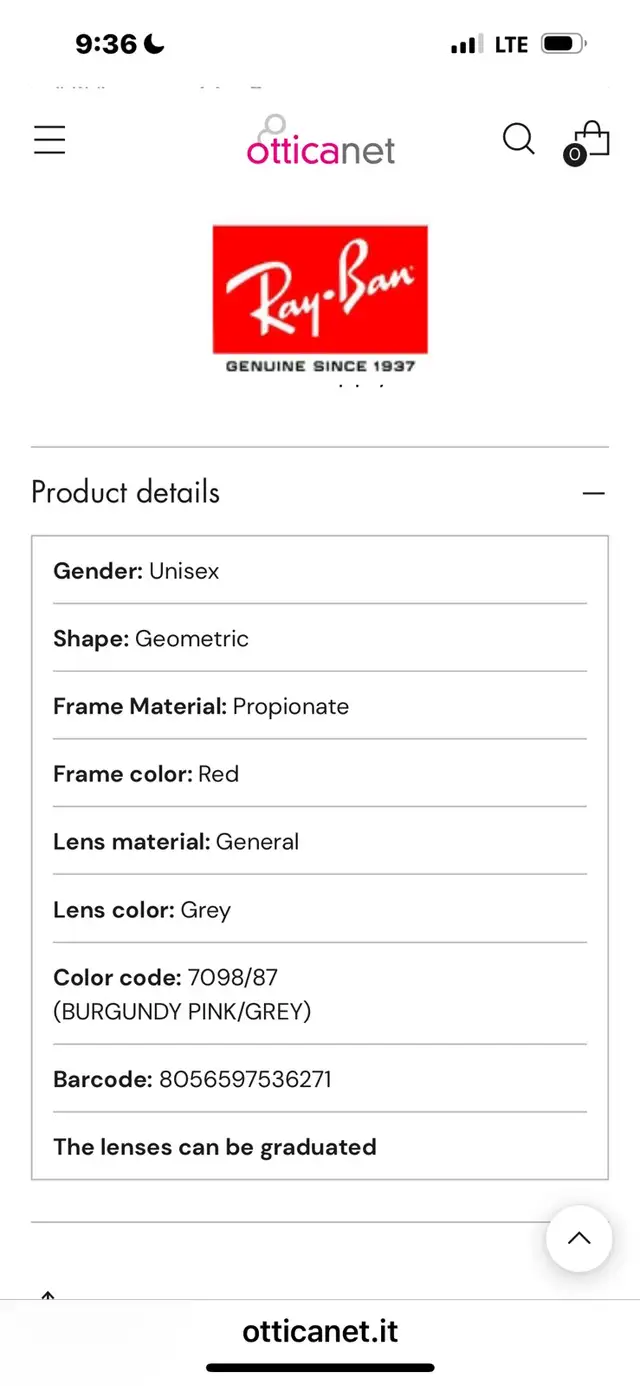Select the Barcode 8056597536271 row

[320, 1079]
